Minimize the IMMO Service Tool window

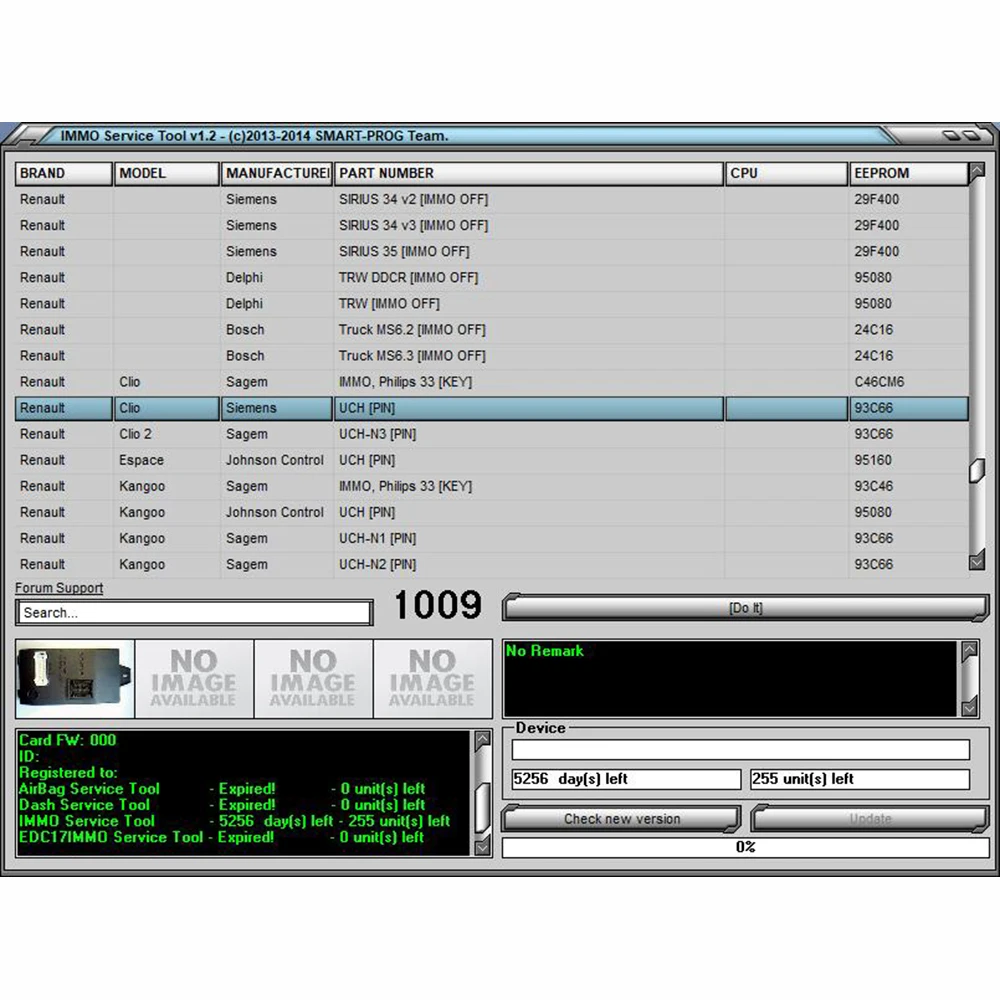click(x=951, y=135)
